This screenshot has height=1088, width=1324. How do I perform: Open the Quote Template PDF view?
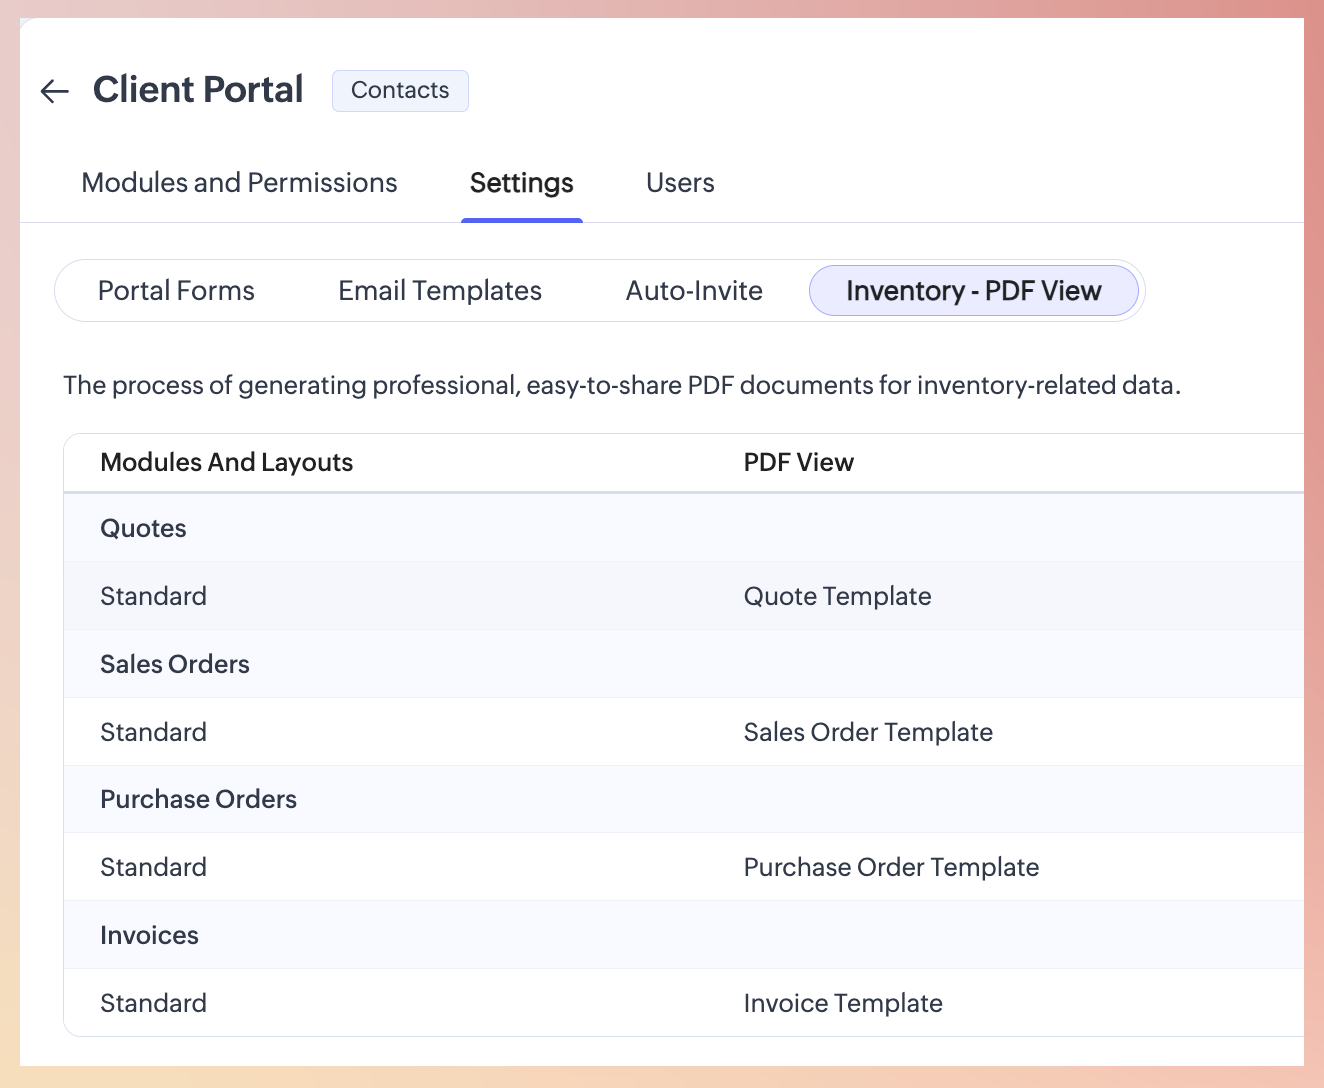(837, 596)
